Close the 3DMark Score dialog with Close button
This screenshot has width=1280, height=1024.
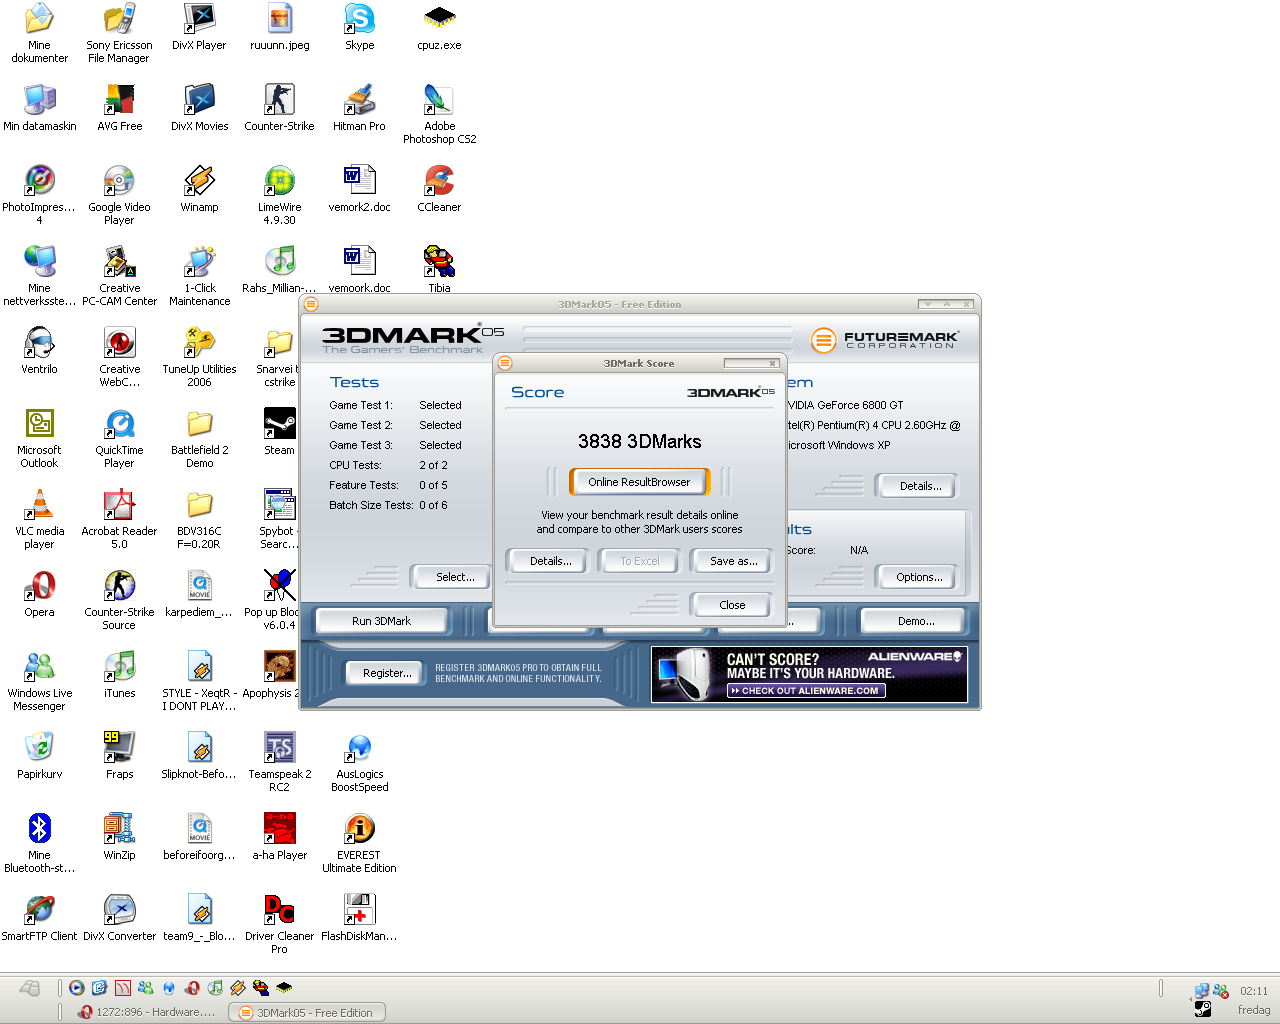pos(732,605)
